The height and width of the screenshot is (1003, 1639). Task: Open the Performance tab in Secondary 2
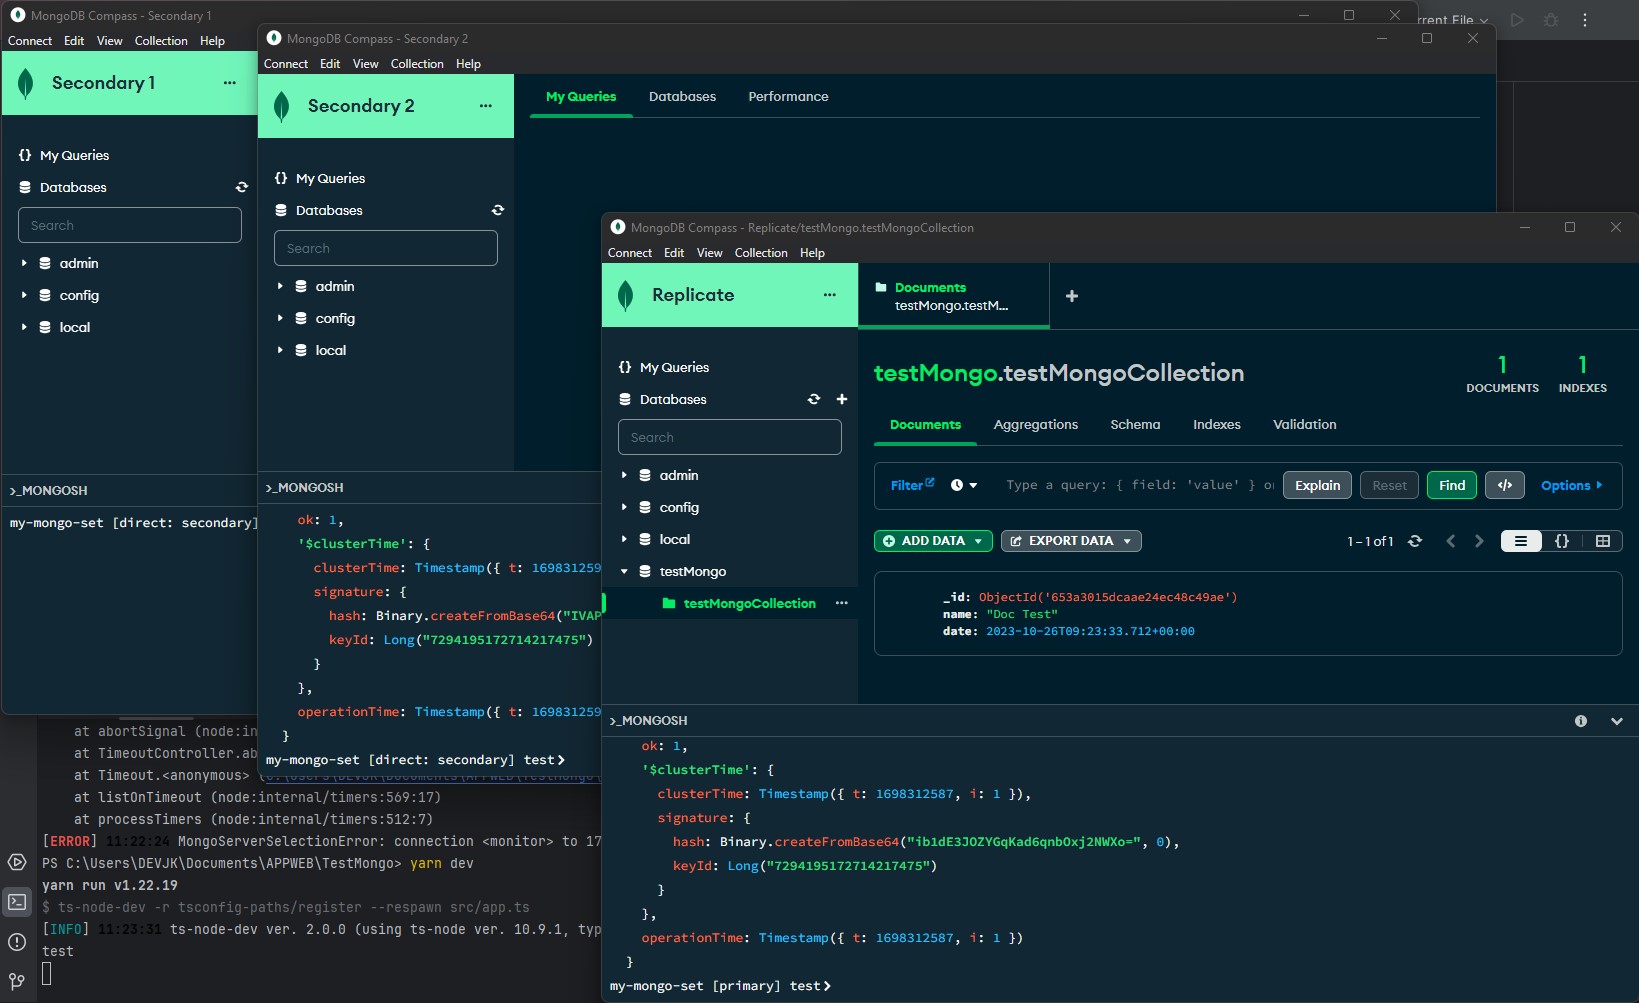point(788,96)
